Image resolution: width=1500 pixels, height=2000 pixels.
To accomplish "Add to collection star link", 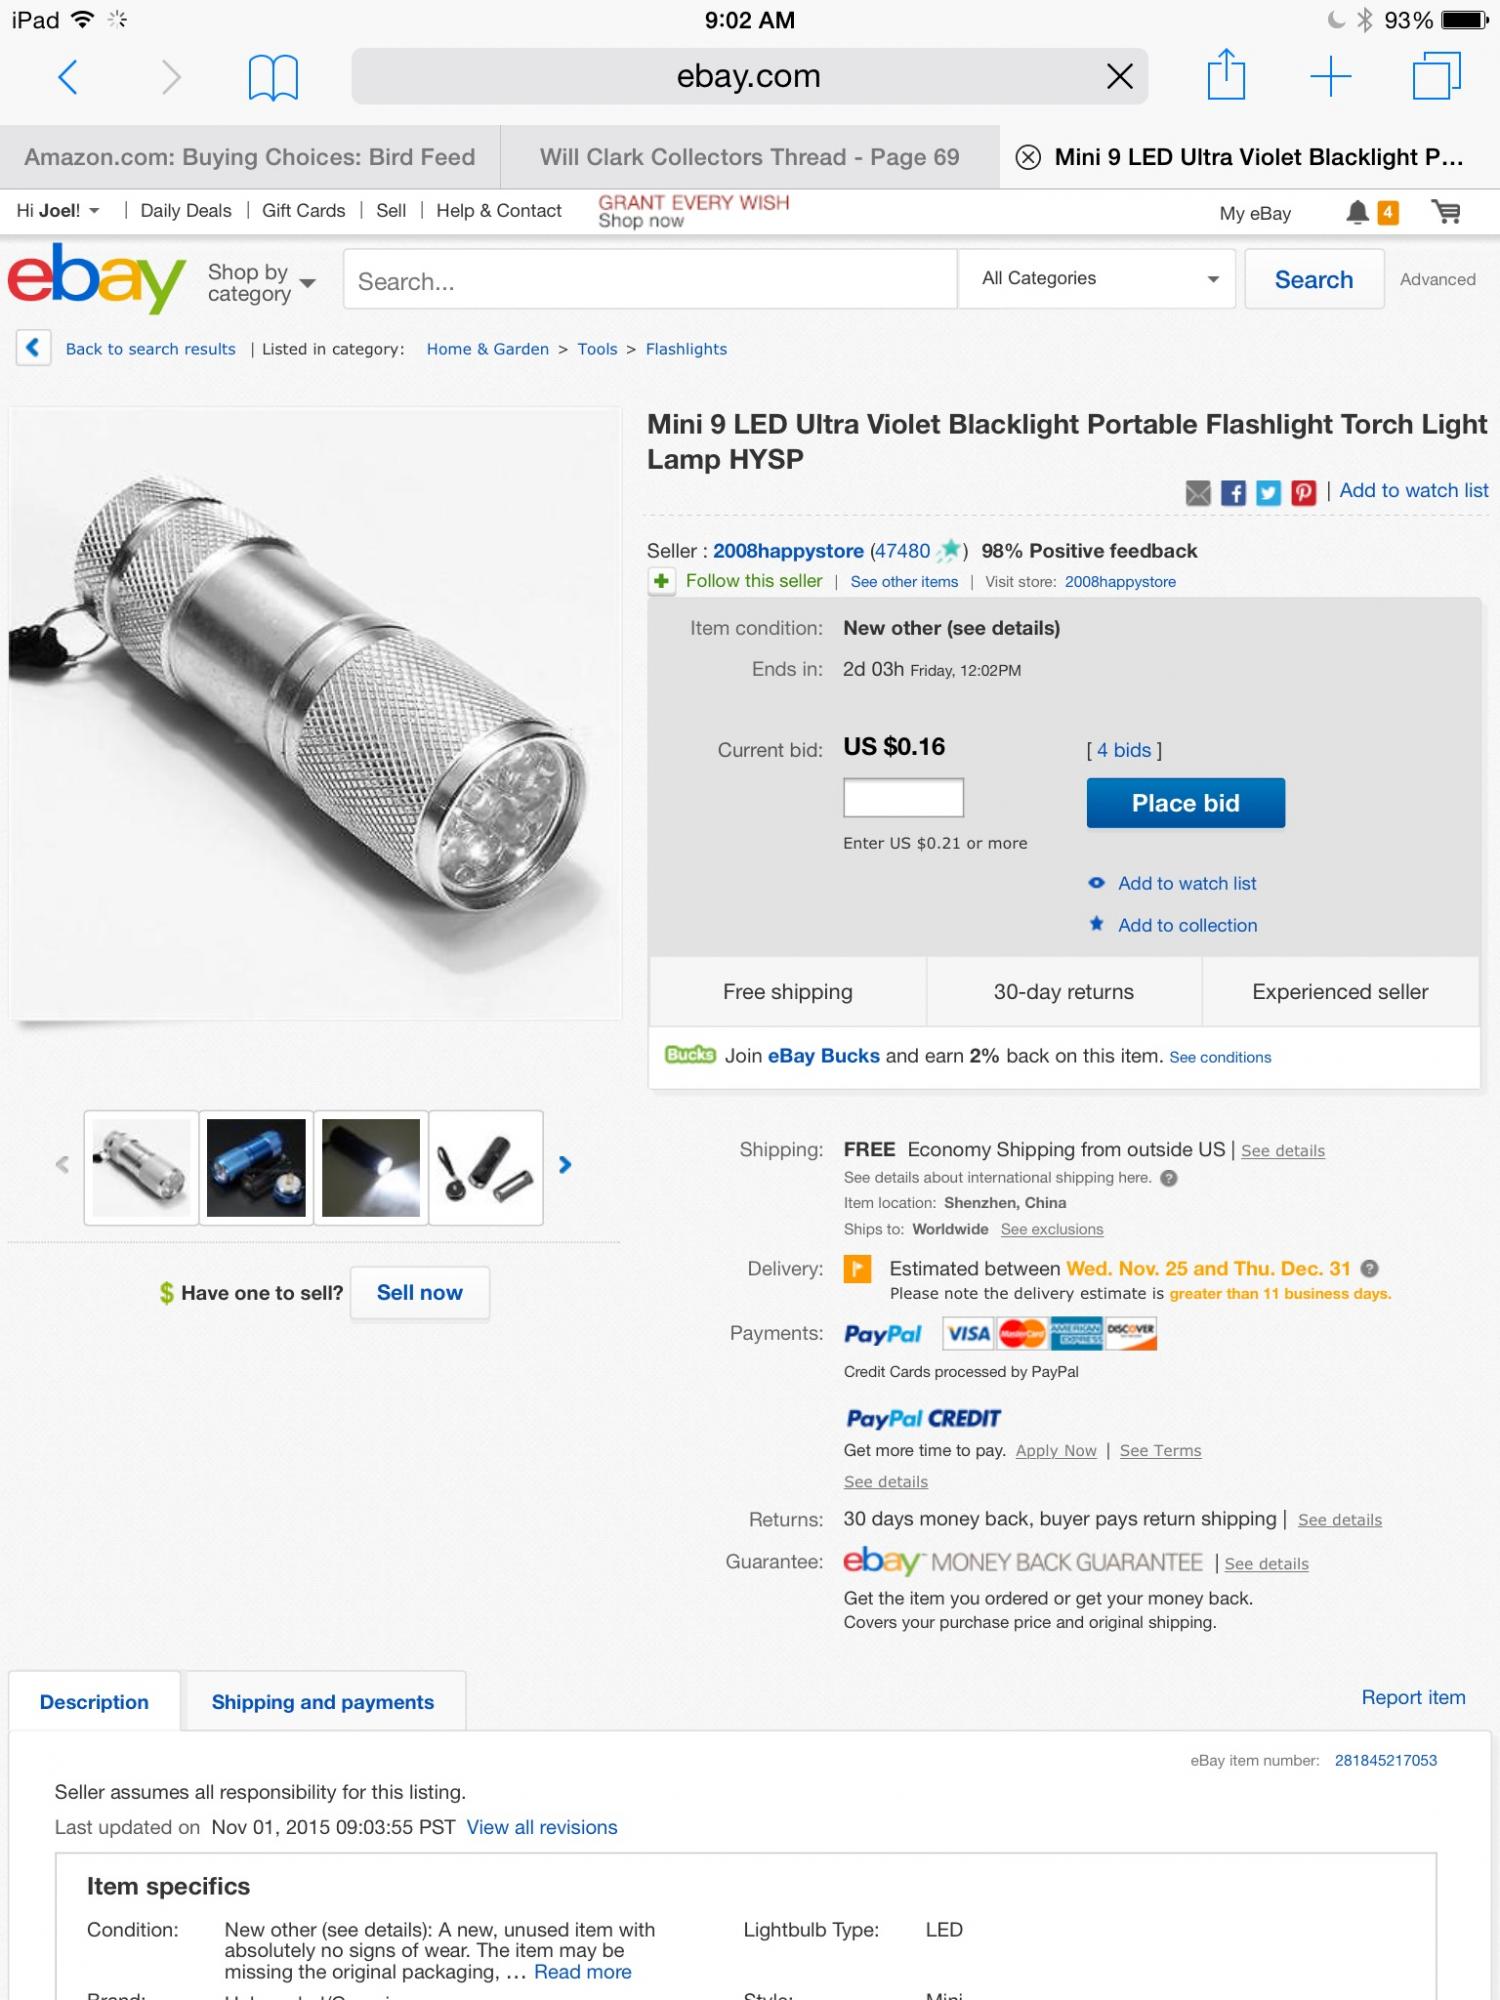I will pos(1187,925).
